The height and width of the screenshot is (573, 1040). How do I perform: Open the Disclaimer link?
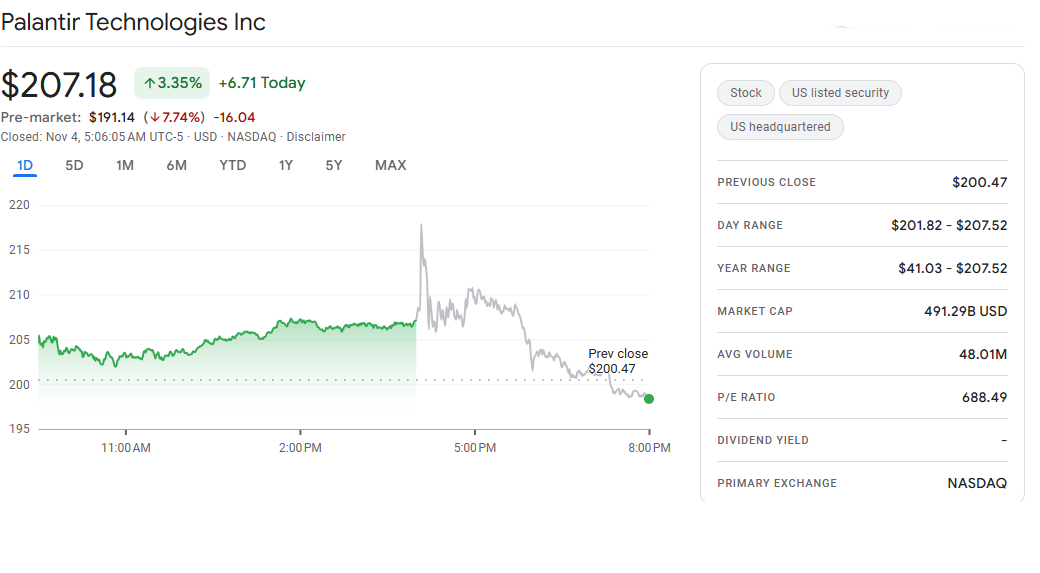(316, 137)
